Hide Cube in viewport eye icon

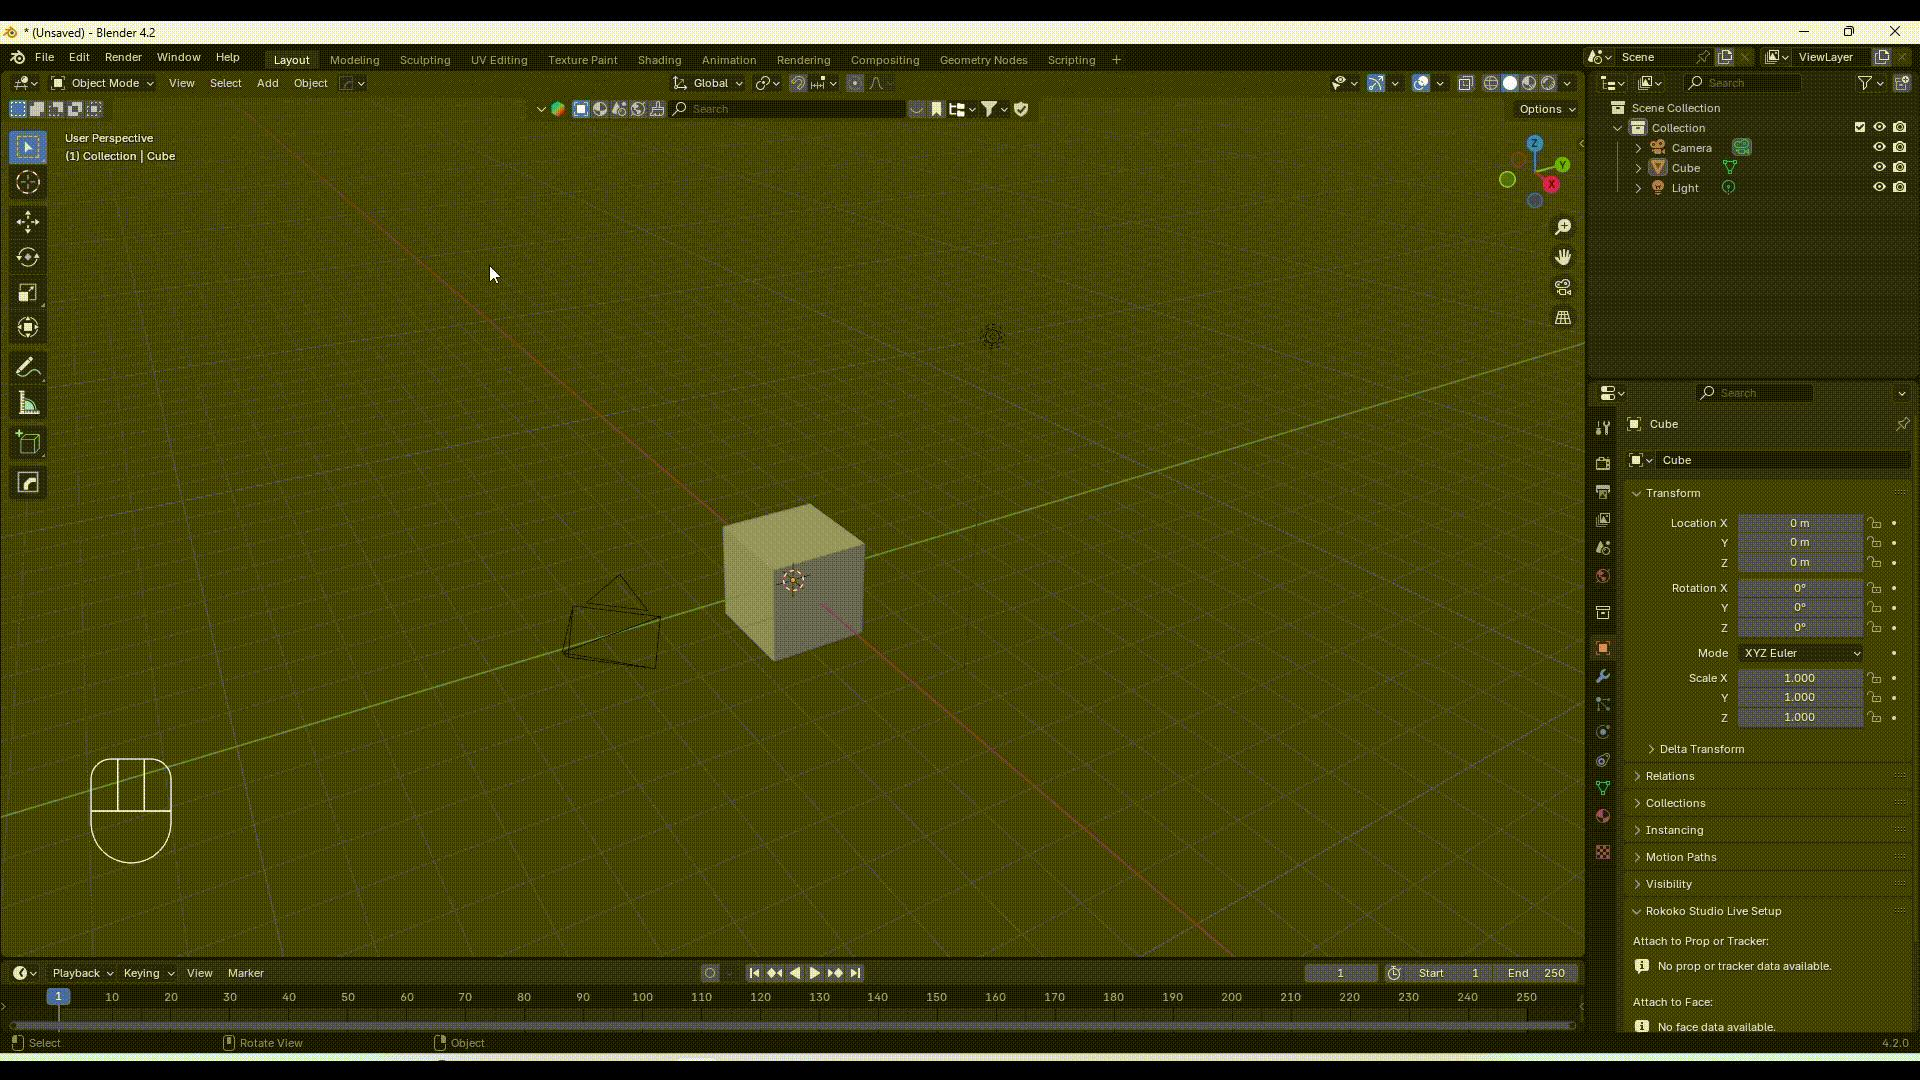[1879, 167]
